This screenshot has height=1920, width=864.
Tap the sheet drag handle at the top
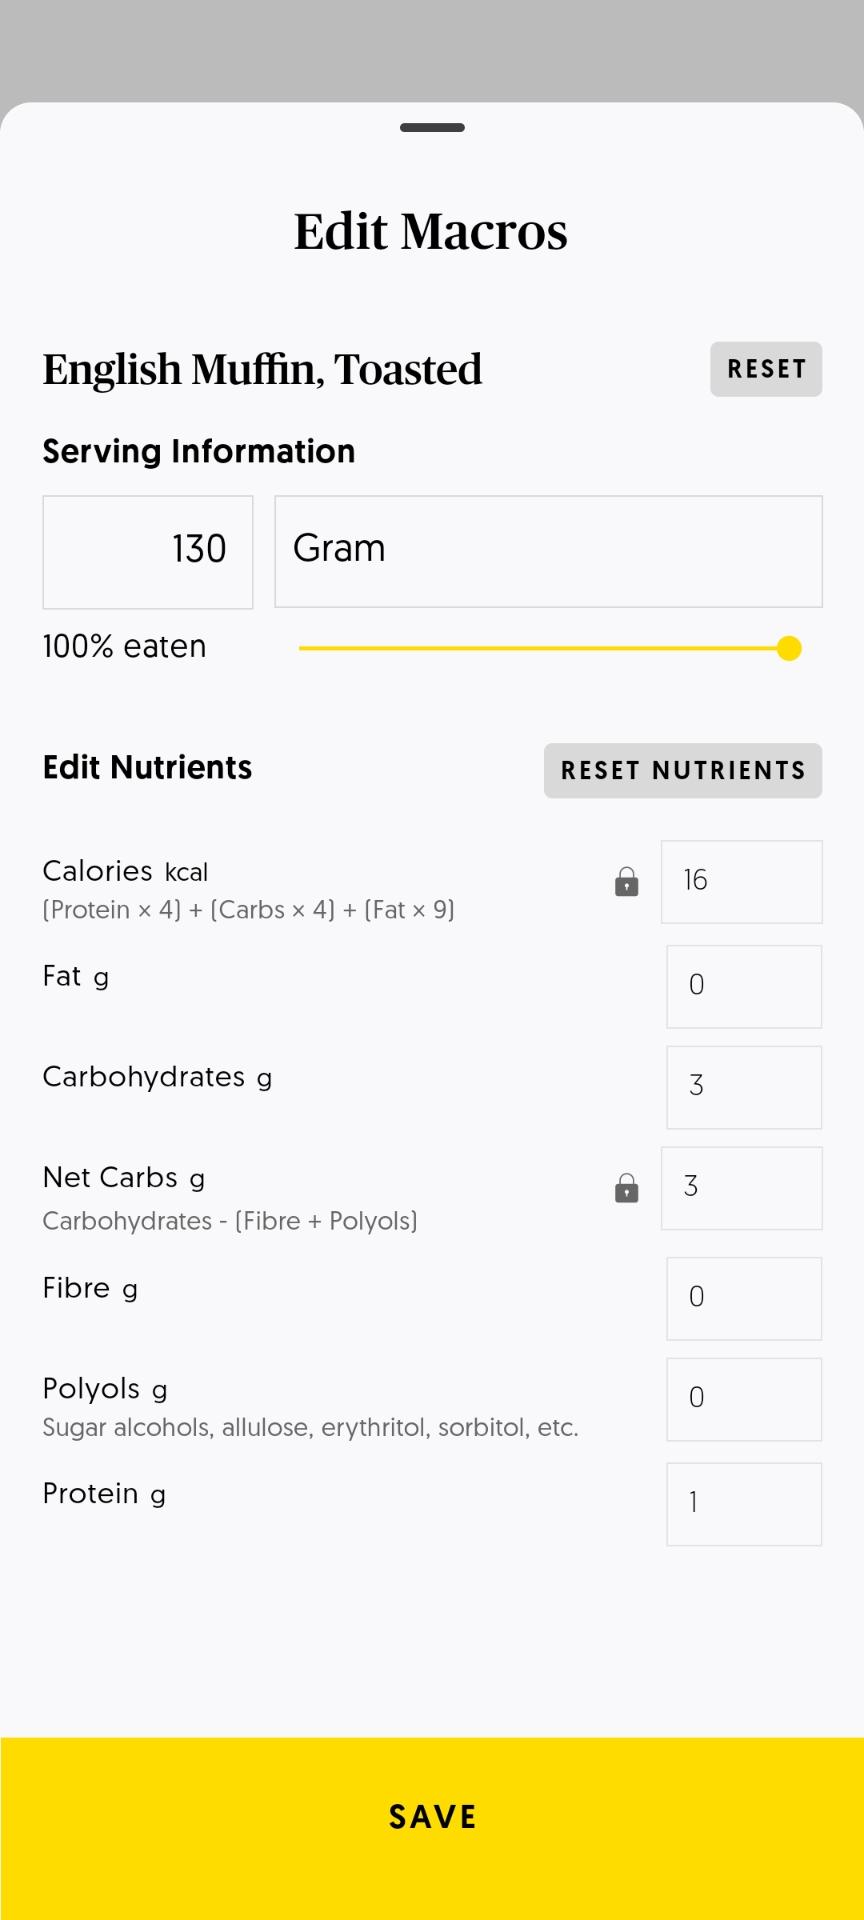tap(432, 127)
